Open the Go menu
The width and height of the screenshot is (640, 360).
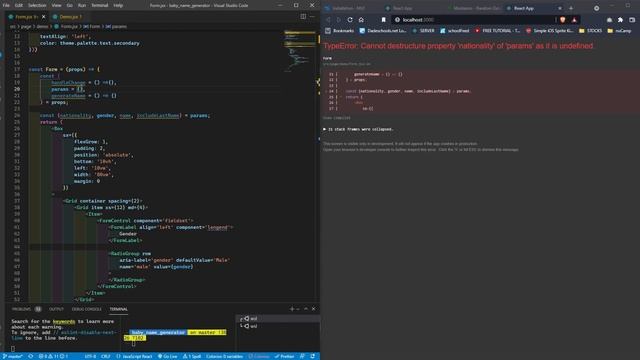69,5
